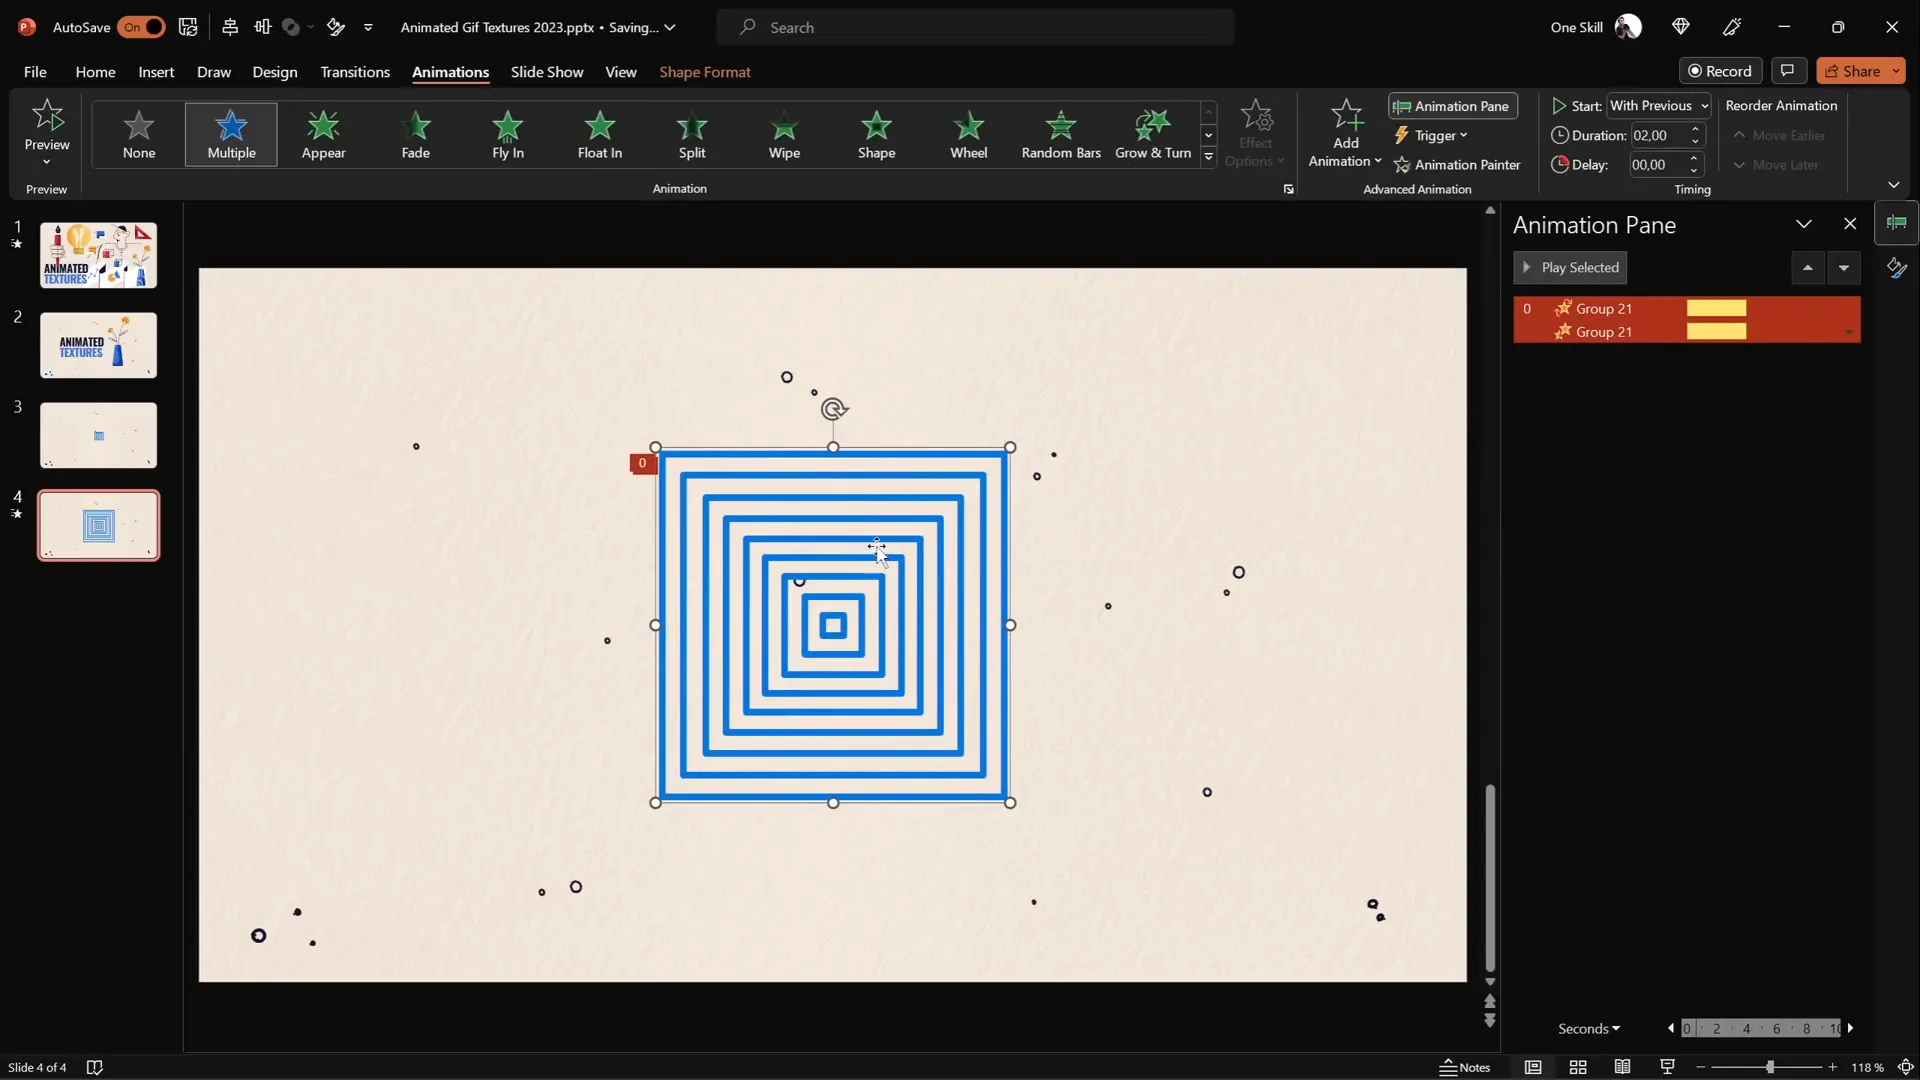Viewport: 1920px width, 1080px height.
Task: Select the Animation Painter tool
Action: [x=1457, y=164]
